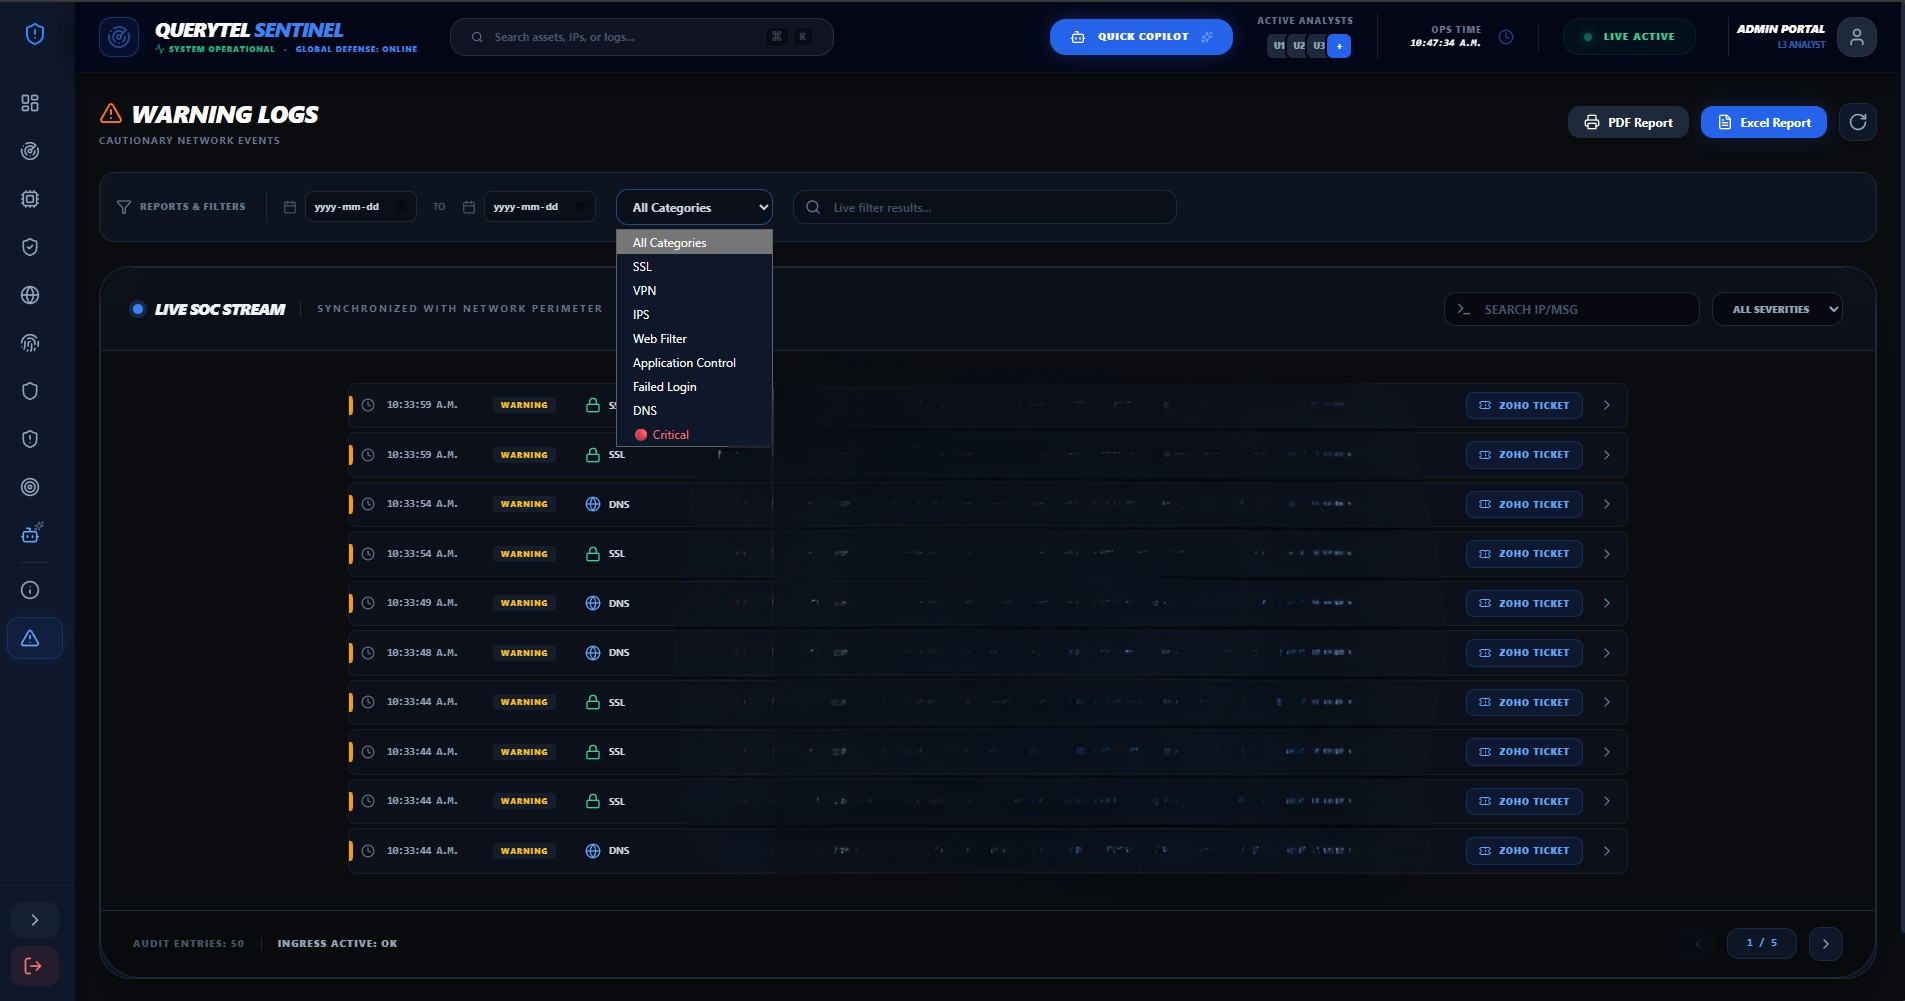Select the shield-alert sidebar icon
1905x1001 pixels.
pyautogui.click(x=31, y=439)
